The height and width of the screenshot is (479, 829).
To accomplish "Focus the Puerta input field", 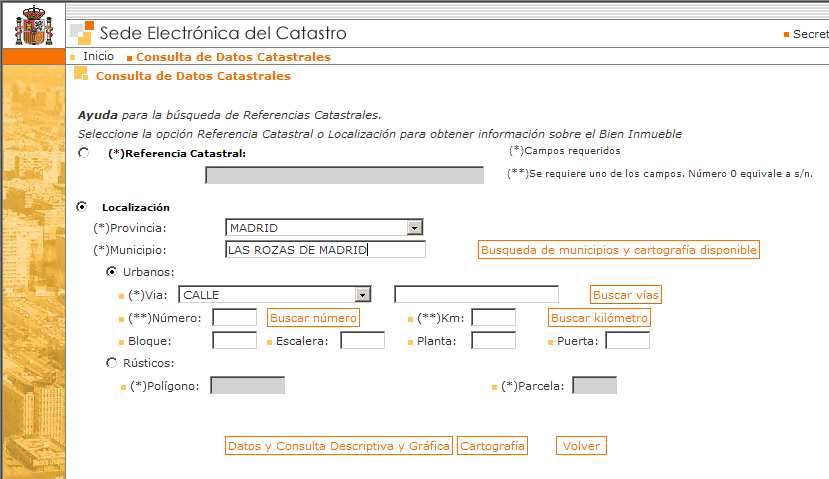I will 628,340.
